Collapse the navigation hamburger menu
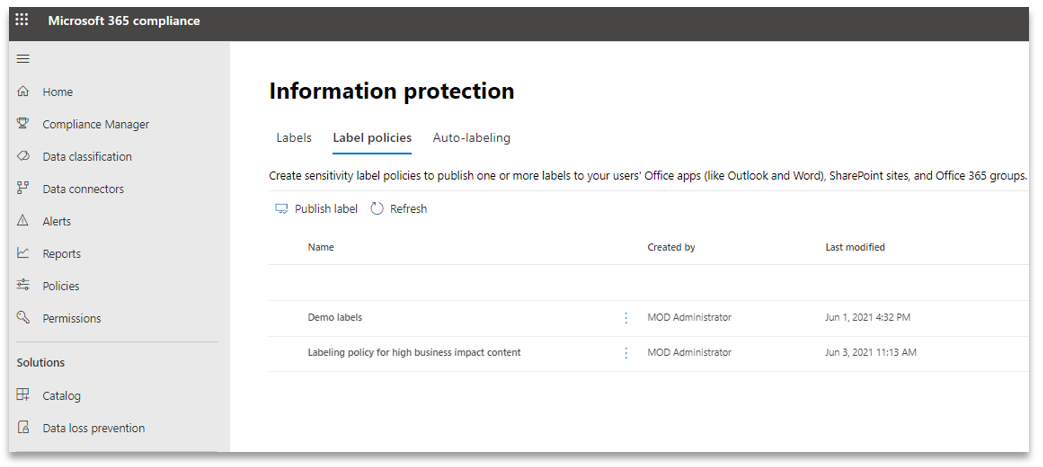Screen dimensions: 1043x467 (x=23, y=59)
